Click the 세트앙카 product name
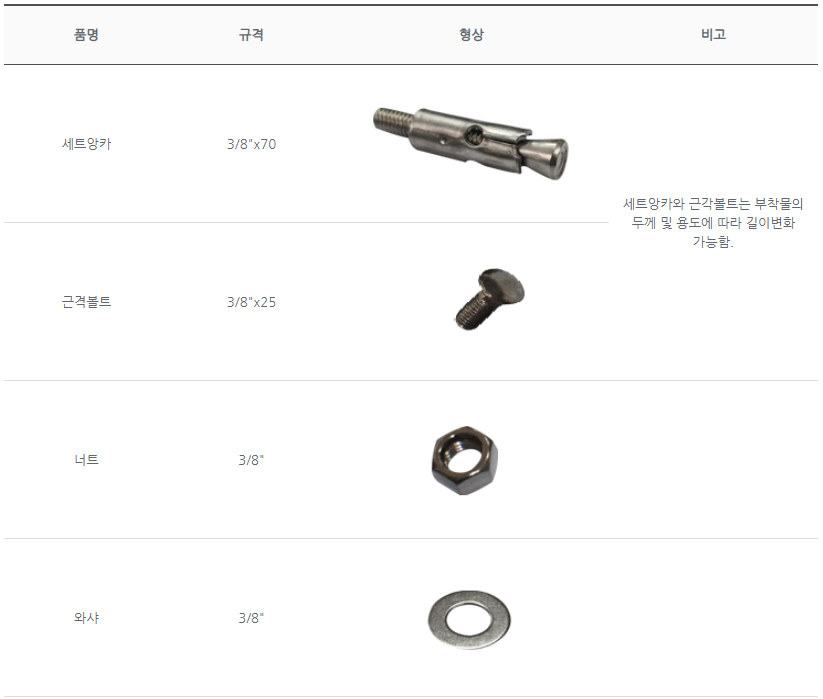 [87, 144]
